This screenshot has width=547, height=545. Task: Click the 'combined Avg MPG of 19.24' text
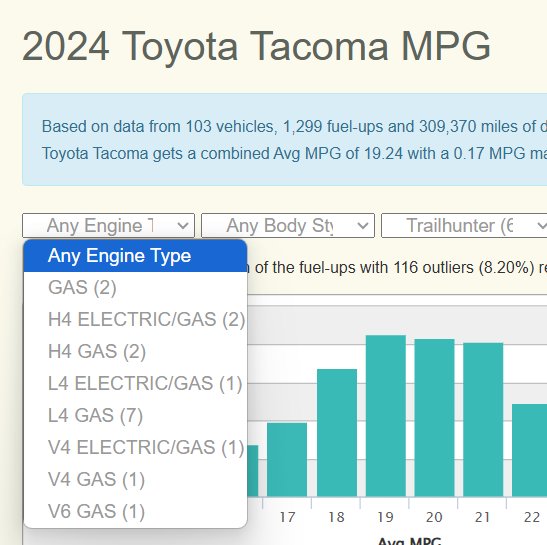point(302,154)
